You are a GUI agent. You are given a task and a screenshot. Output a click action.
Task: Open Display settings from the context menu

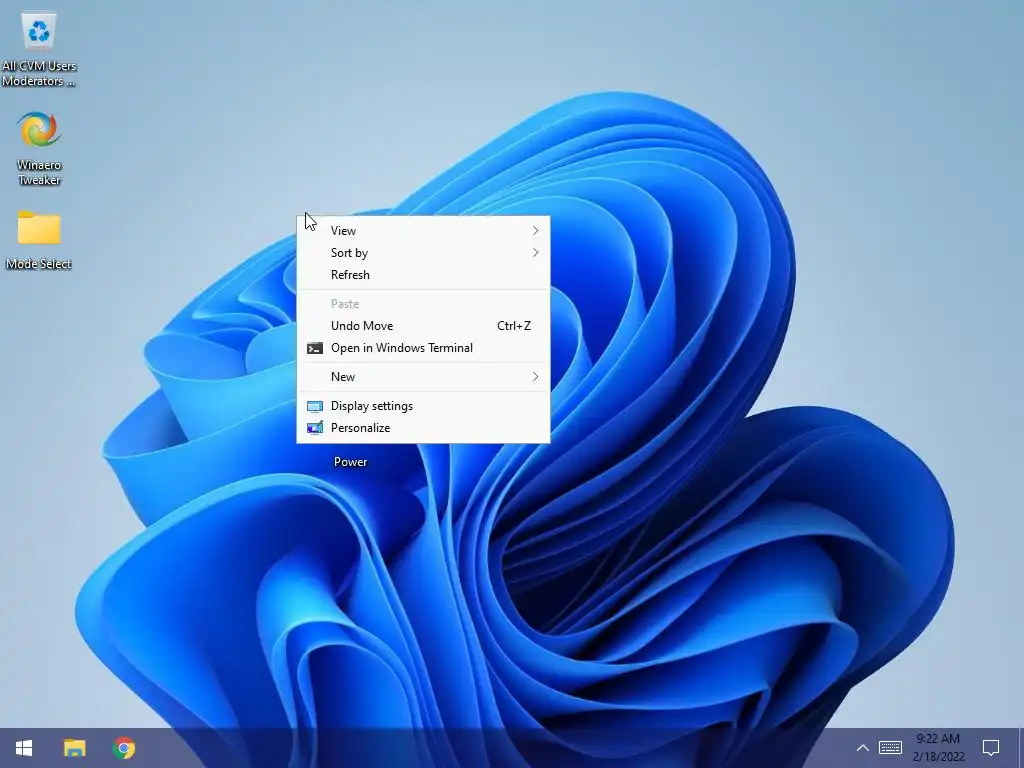(423, 406)
